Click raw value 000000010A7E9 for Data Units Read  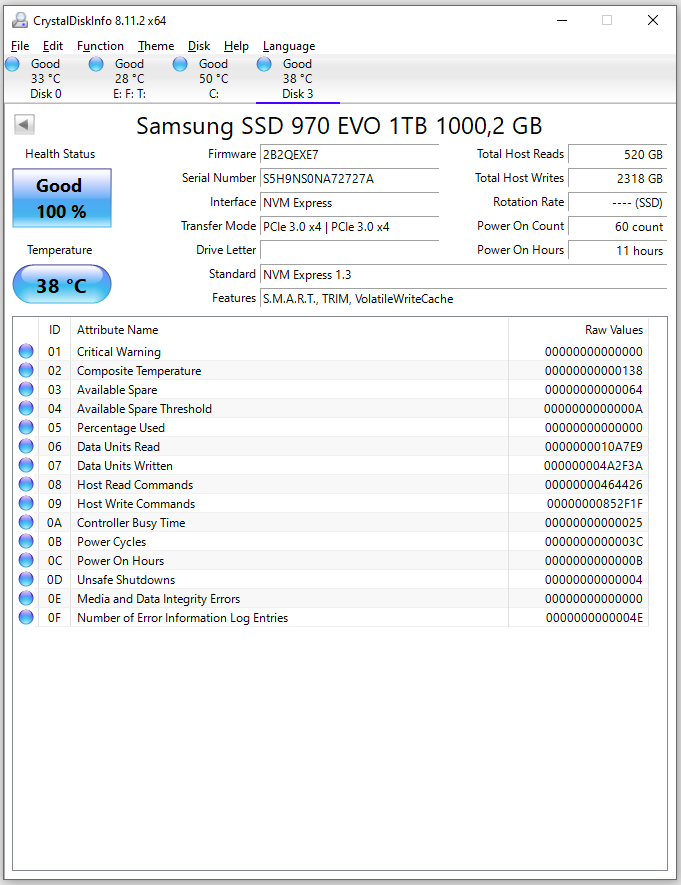(594, 446)
